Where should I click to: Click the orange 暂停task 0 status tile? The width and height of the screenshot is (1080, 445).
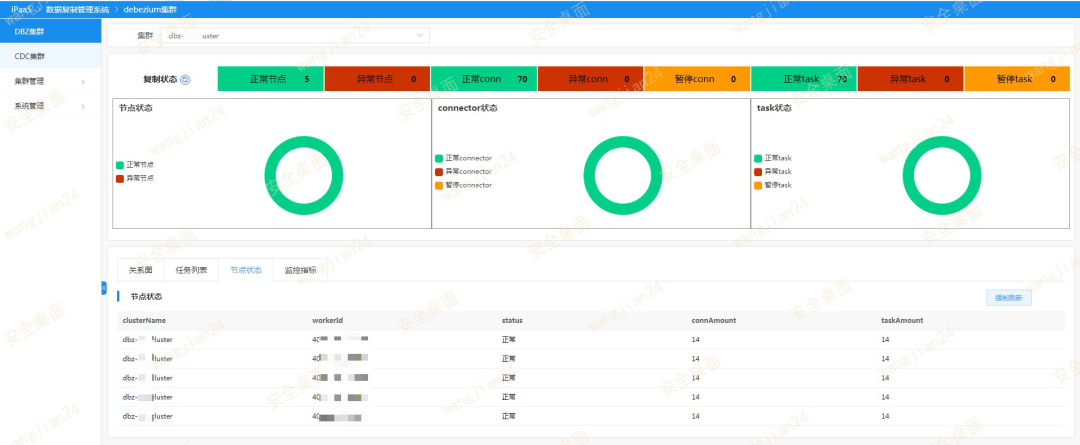tap(1017, 79)
